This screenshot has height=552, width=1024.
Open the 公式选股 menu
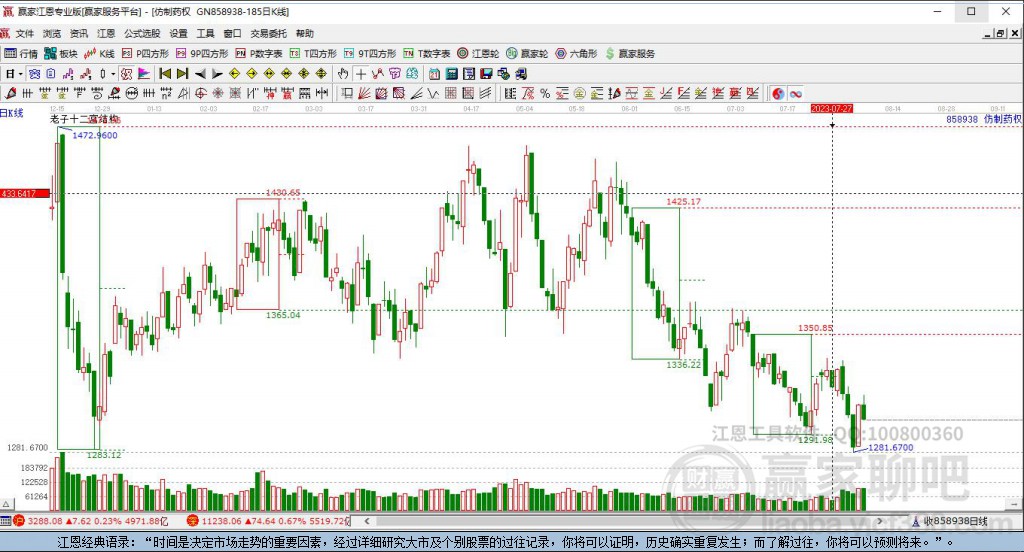pyautogui.click(x=142, y=33)
